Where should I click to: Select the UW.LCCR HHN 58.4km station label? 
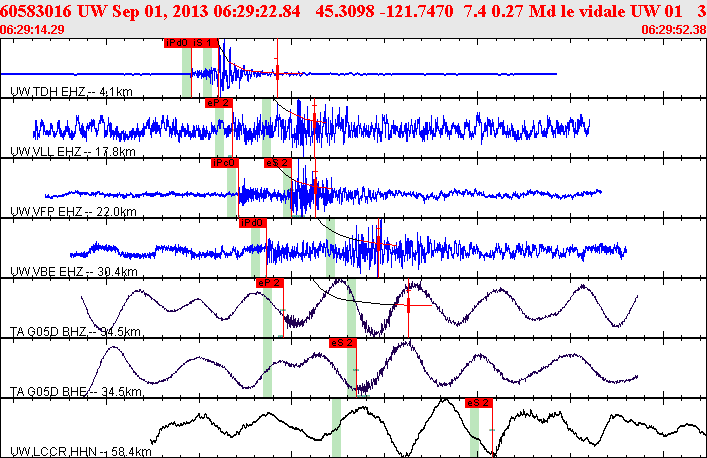(81, 451)
